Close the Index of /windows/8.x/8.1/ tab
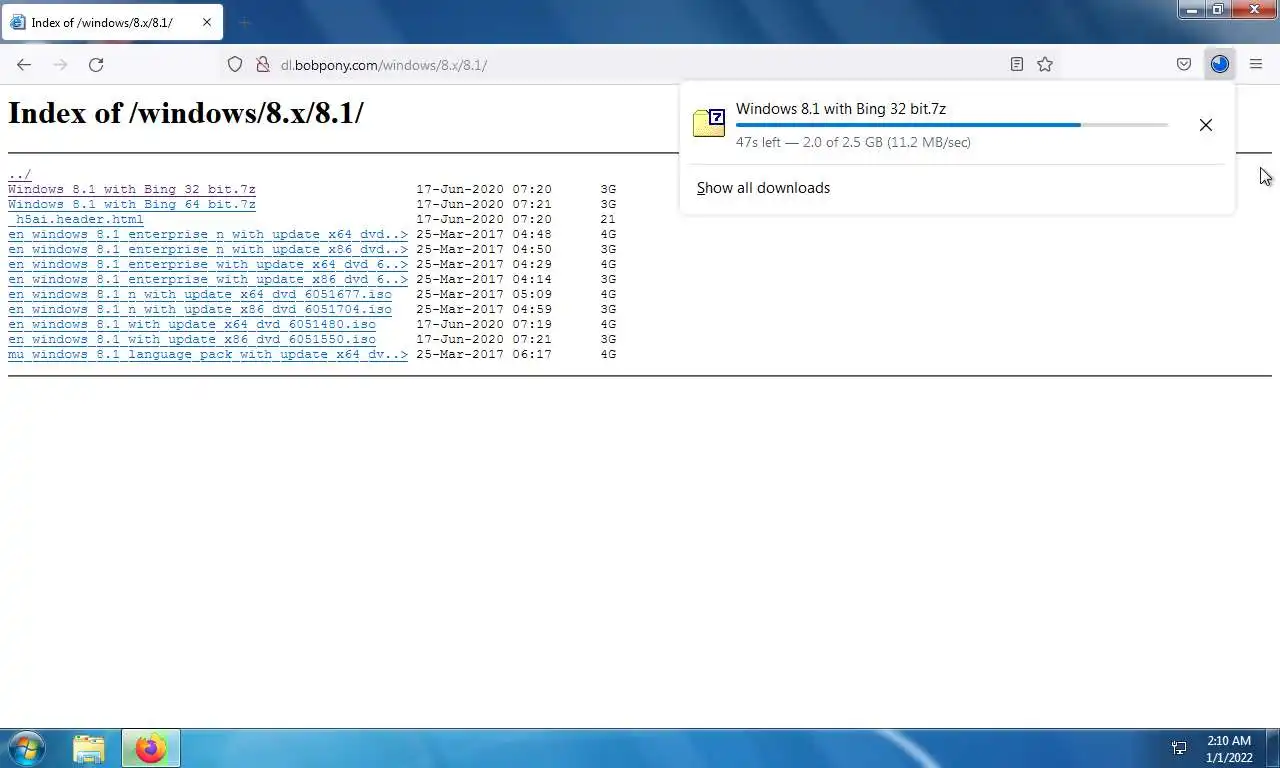Viewport: 1280px width, 768px height. tap(207, 22)
